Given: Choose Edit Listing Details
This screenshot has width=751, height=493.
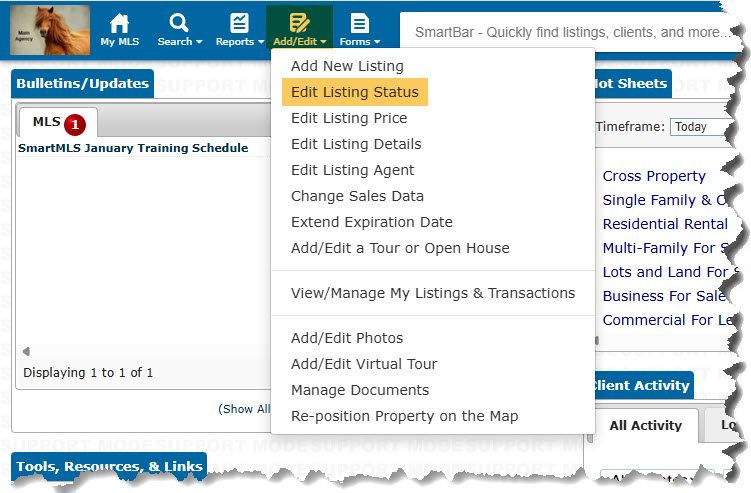Looking at the screenshot, I should [x=356, y=144].
